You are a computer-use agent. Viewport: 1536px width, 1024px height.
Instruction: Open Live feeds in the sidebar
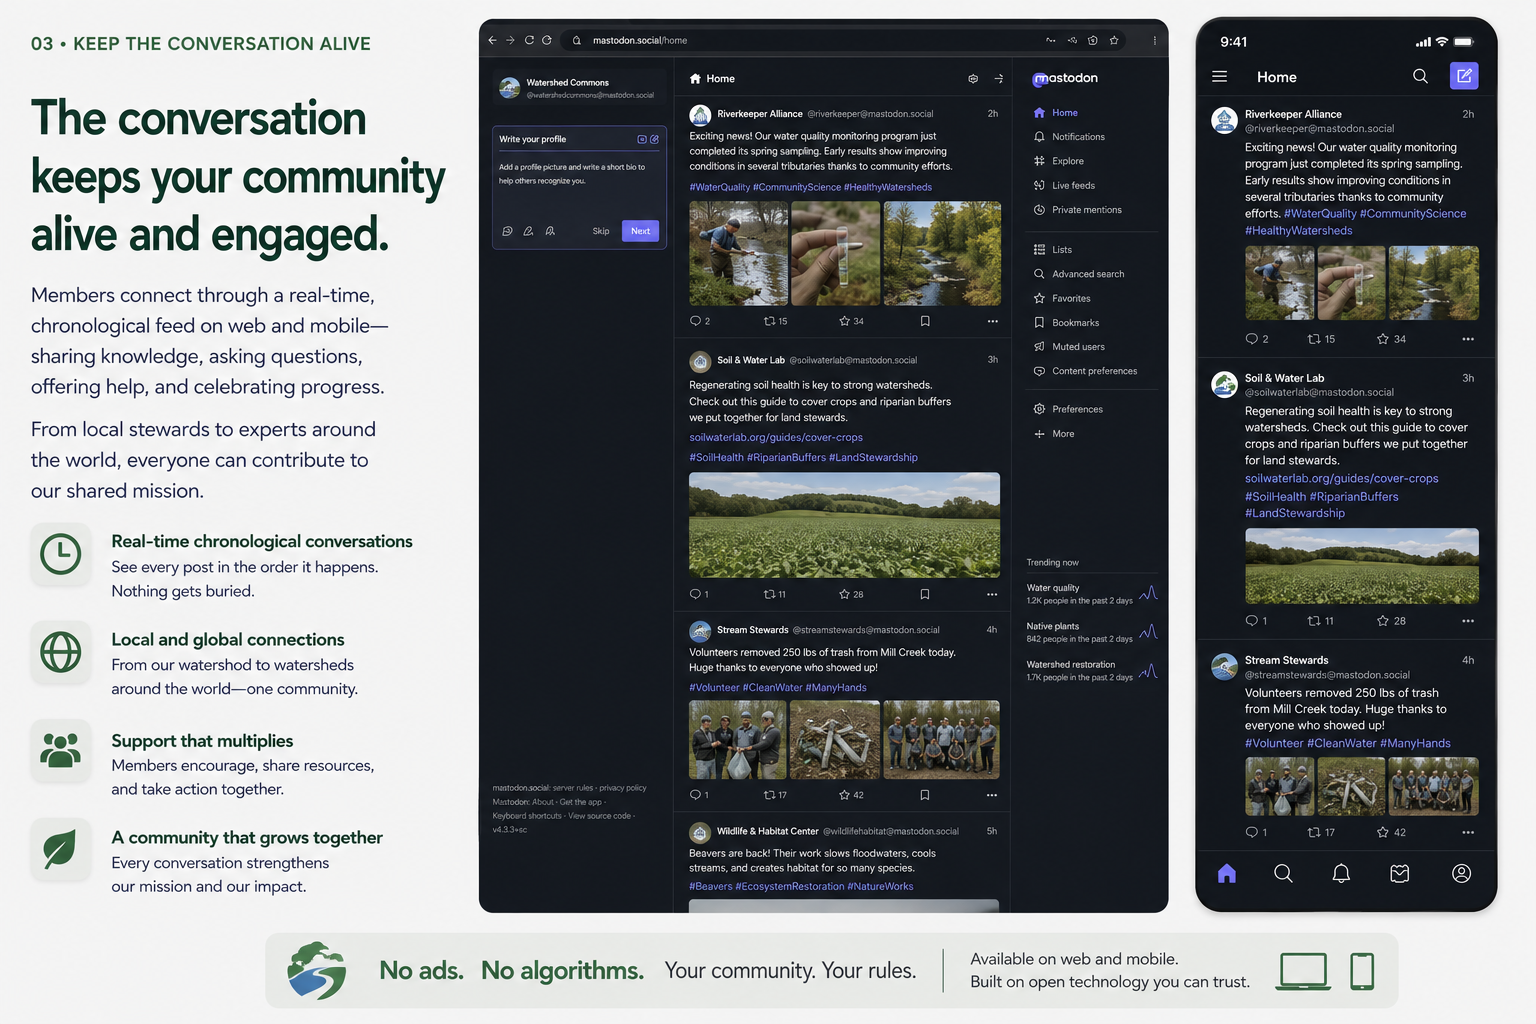point(1064,186)
